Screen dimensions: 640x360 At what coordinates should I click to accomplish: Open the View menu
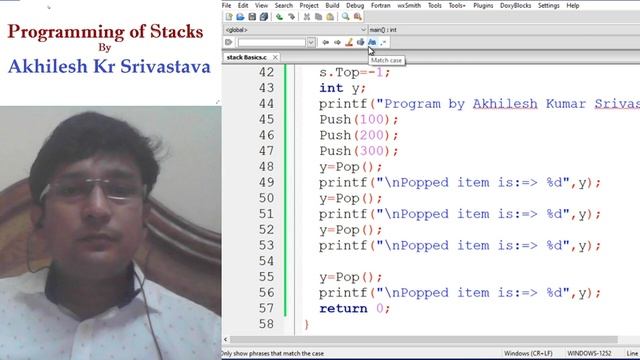coord(261,6)
